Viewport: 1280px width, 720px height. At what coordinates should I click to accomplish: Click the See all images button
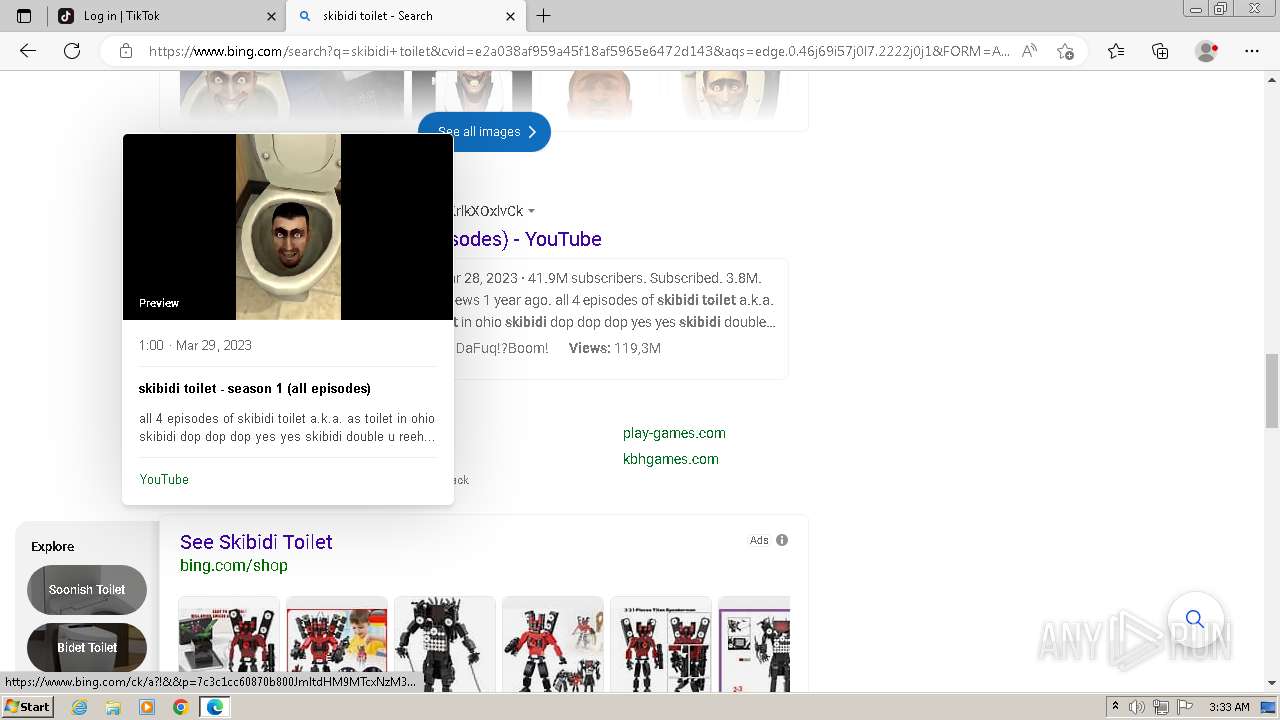[484, 132]
